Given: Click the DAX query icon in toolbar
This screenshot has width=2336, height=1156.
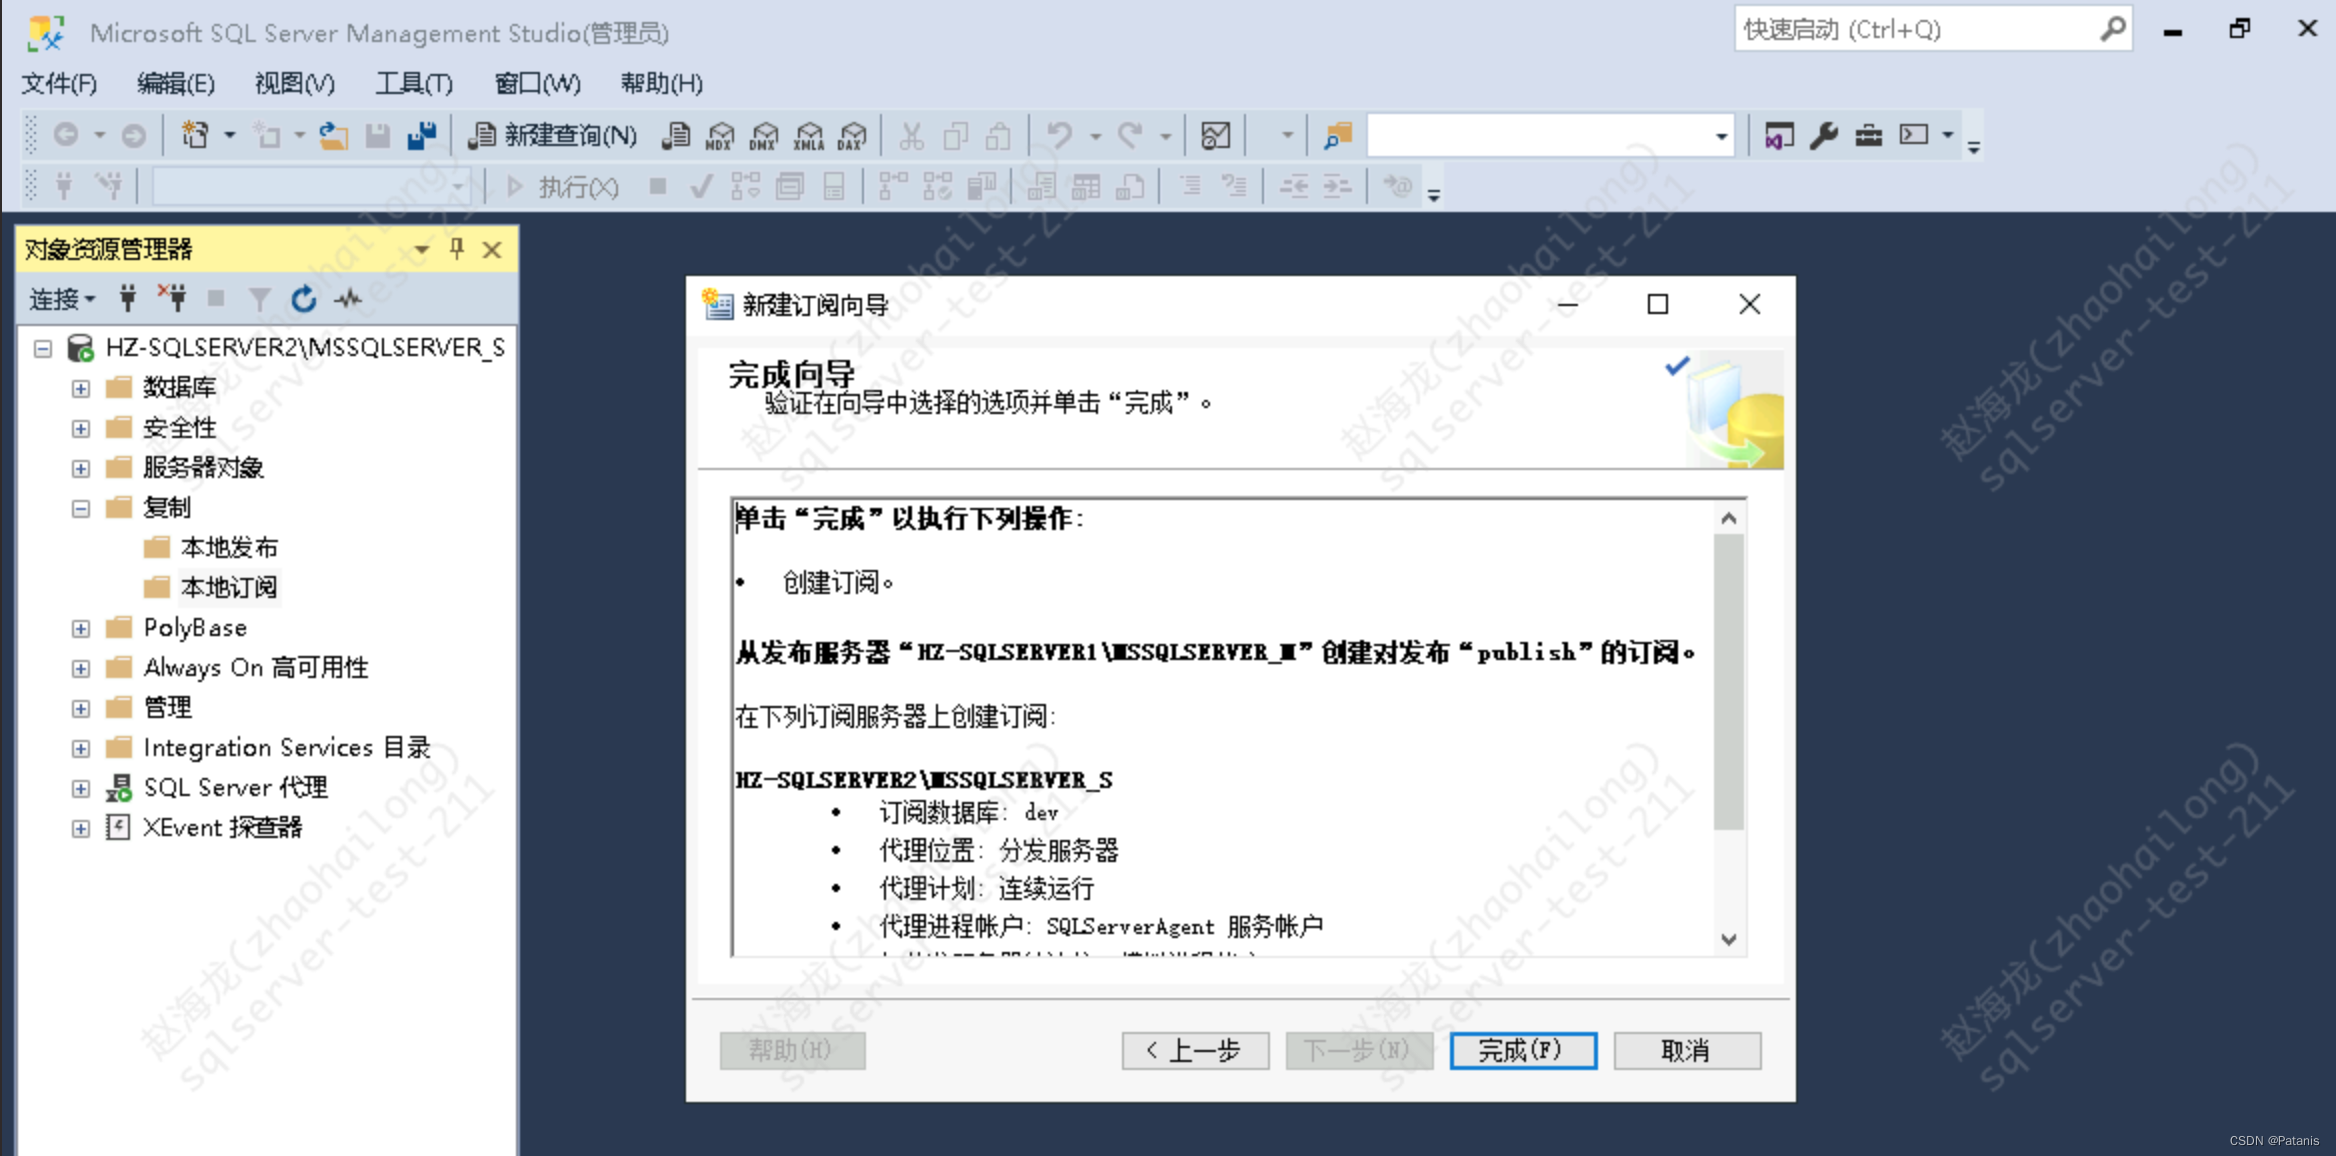Looking at the screenshot, I should coord(852,135).
